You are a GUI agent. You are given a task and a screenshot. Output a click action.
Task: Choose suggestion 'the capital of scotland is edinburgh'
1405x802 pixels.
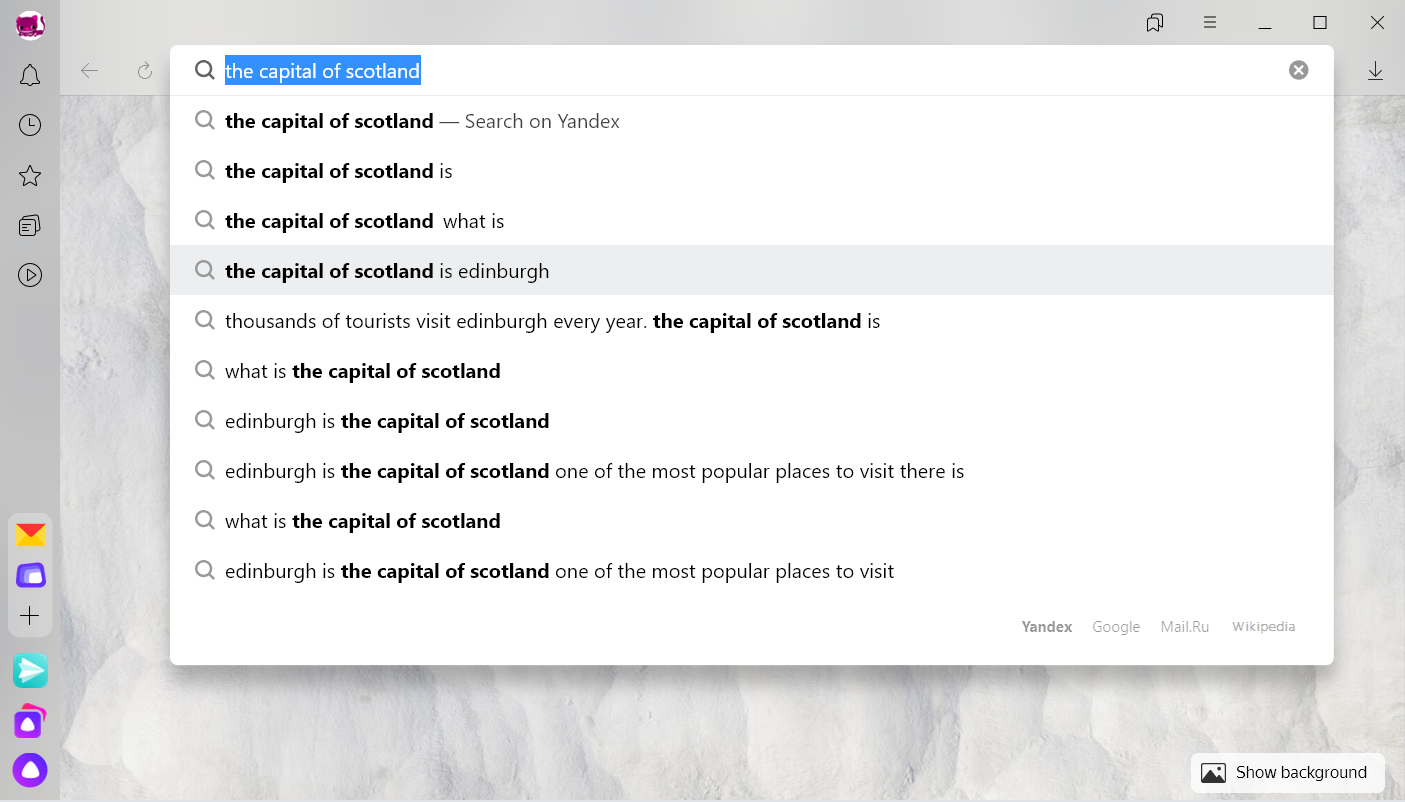[x=752, y=271]
